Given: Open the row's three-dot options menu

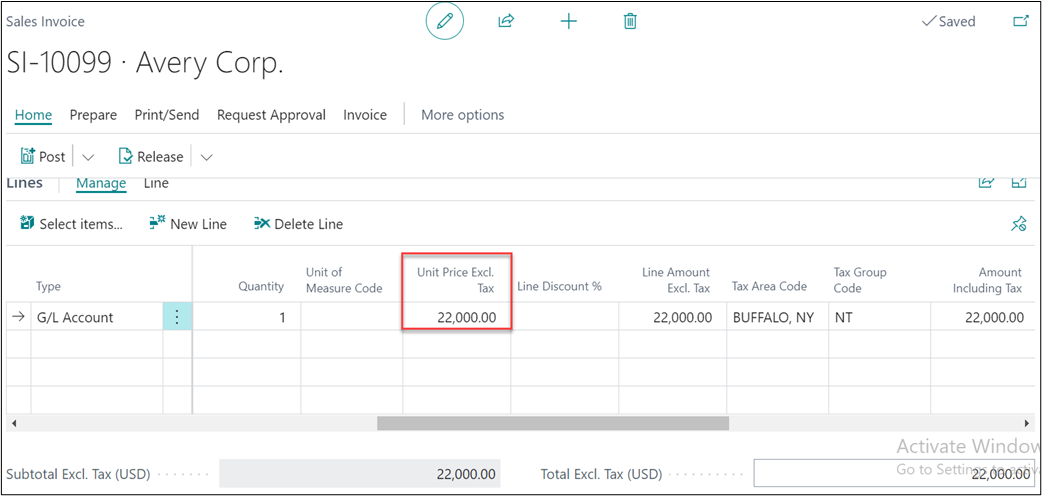Looking at the screenshot, I should click(x=177, y=317).
